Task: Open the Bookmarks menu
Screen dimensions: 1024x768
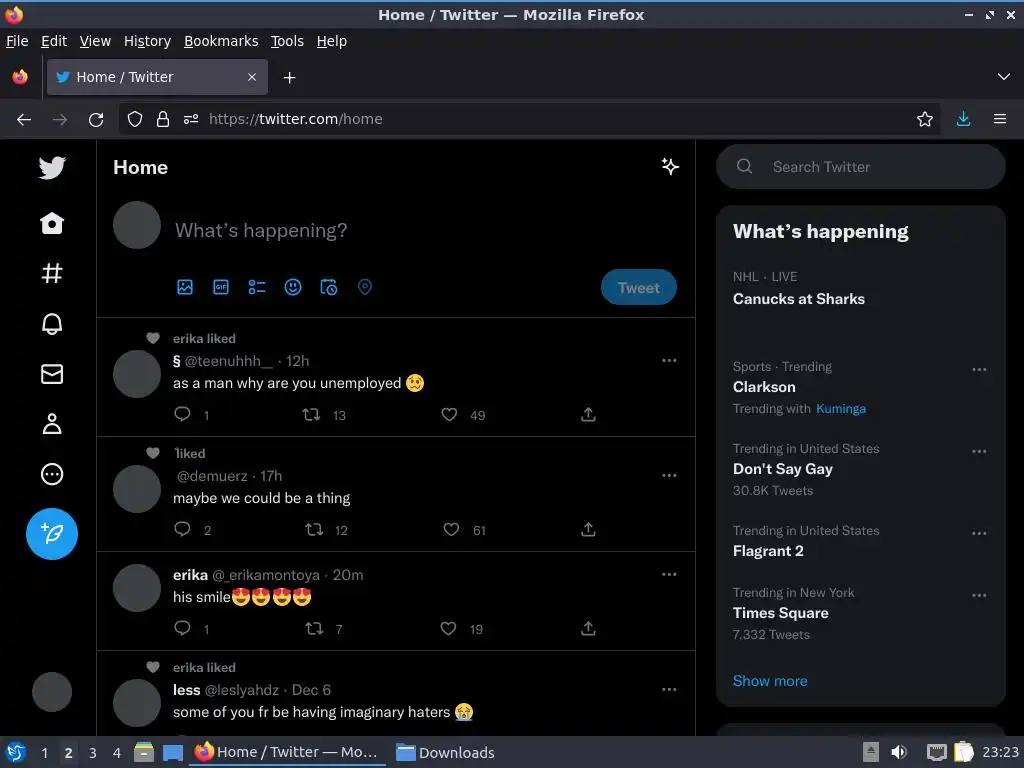Action: coord(221,41)
